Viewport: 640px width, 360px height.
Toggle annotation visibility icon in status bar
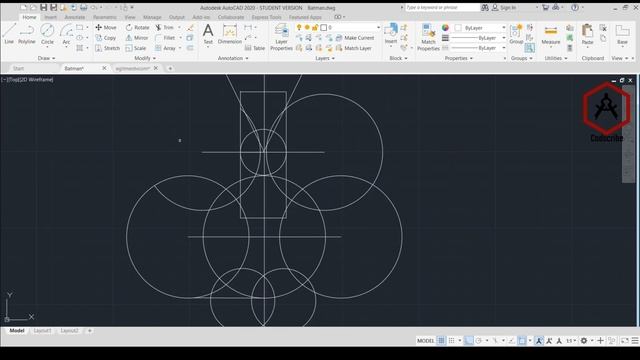click(x=539, y=340)
